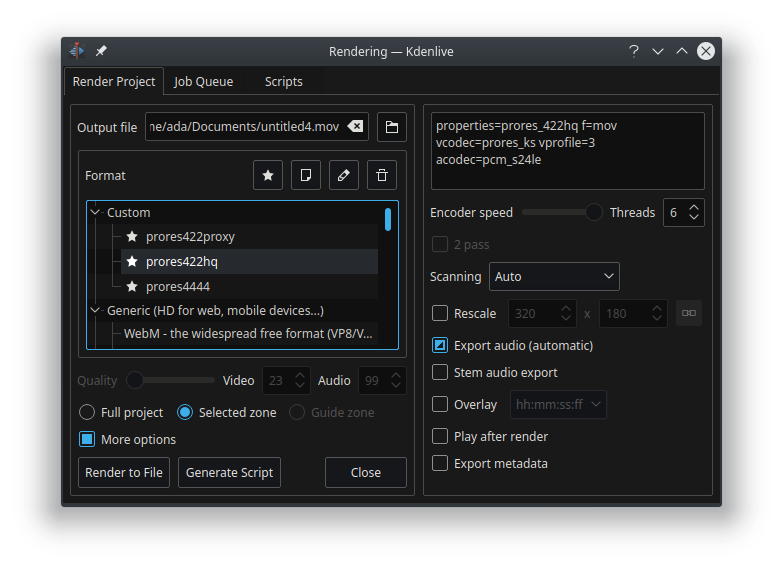Open the Scripts tab
The height and width of the screenshot is (568, 783).
tap(284, 81)
